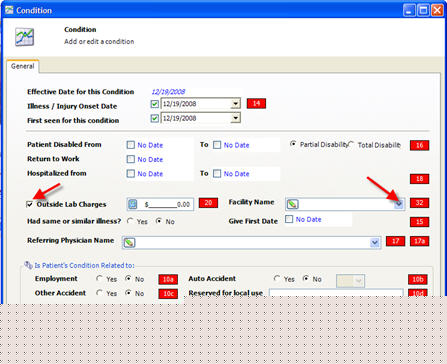Click the Referring Physician Name input field

pos(252,243)
